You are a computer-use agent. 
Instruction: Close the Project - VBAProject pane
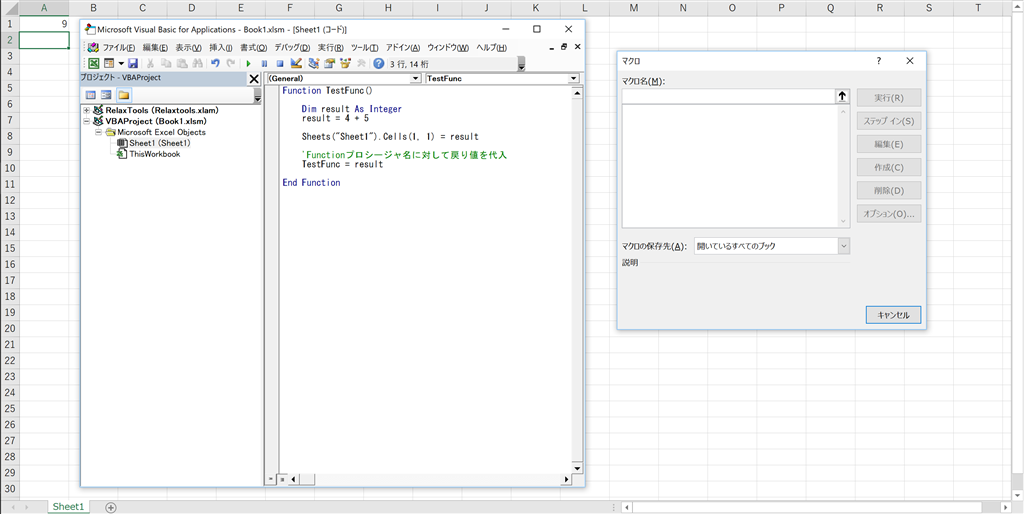pos(254,78)
